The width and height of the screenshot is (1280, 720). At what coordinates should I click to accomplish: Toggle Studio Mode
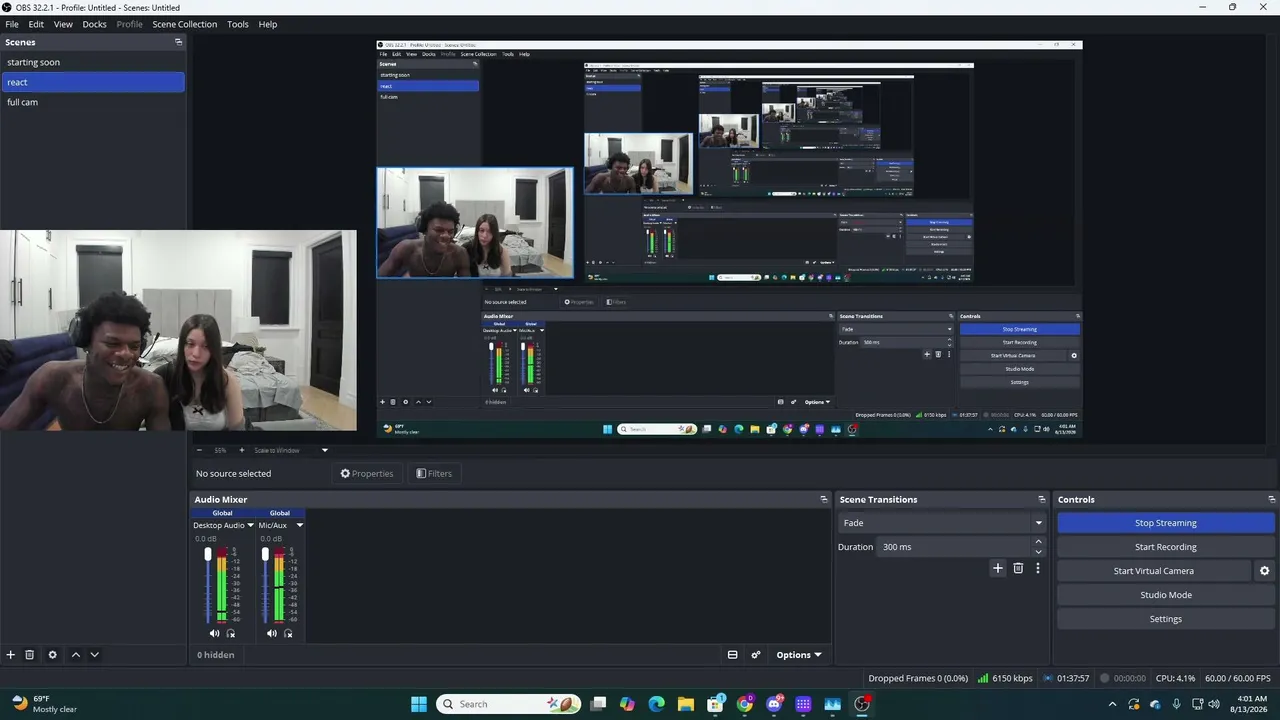pos(1166,595)
